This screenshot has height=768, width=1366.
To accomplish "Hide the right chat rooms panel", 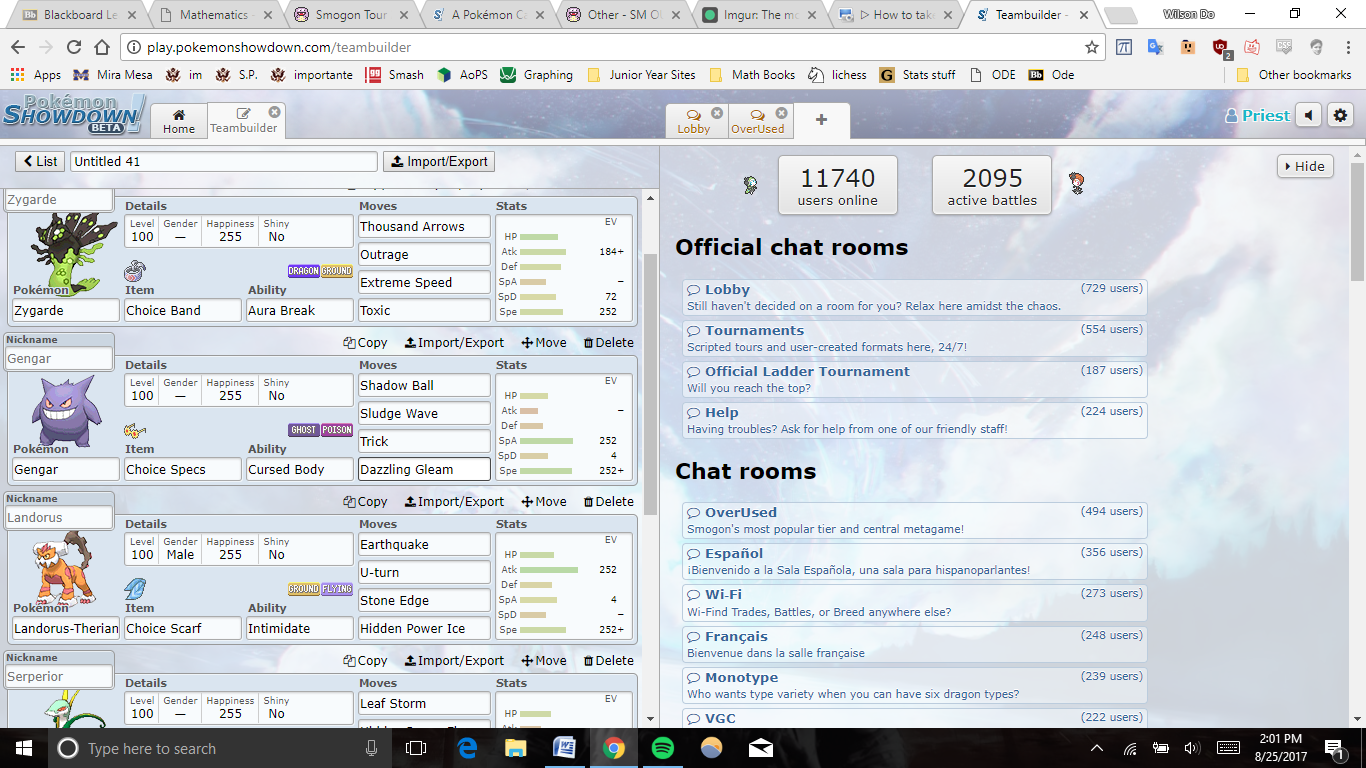I will tap(1304, 167).
